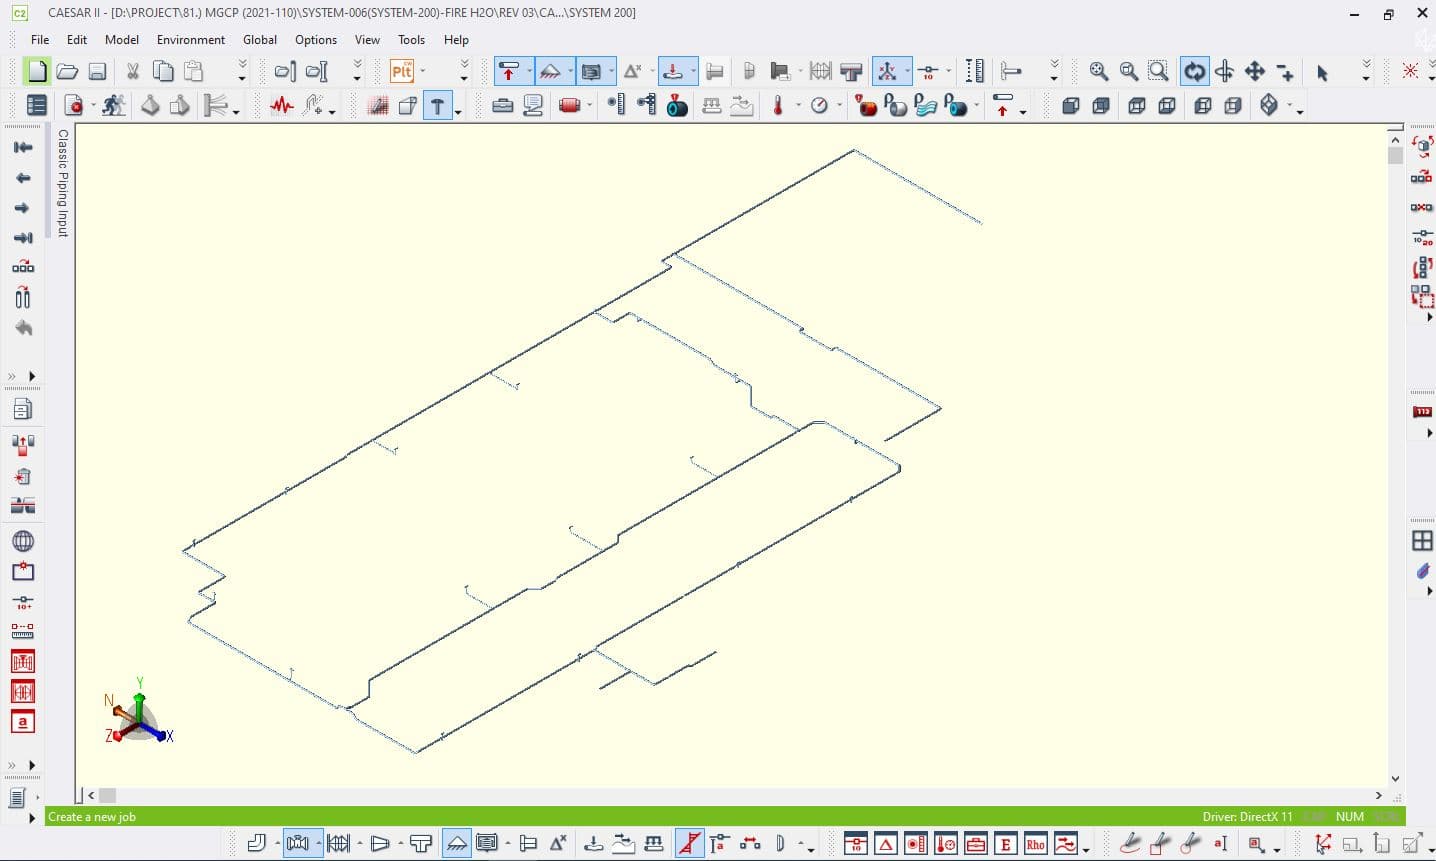The width and height of the screenshot is (1436, 861).
Task: Open the dropdown next to the thermometer icon
Action: point(798,104)
